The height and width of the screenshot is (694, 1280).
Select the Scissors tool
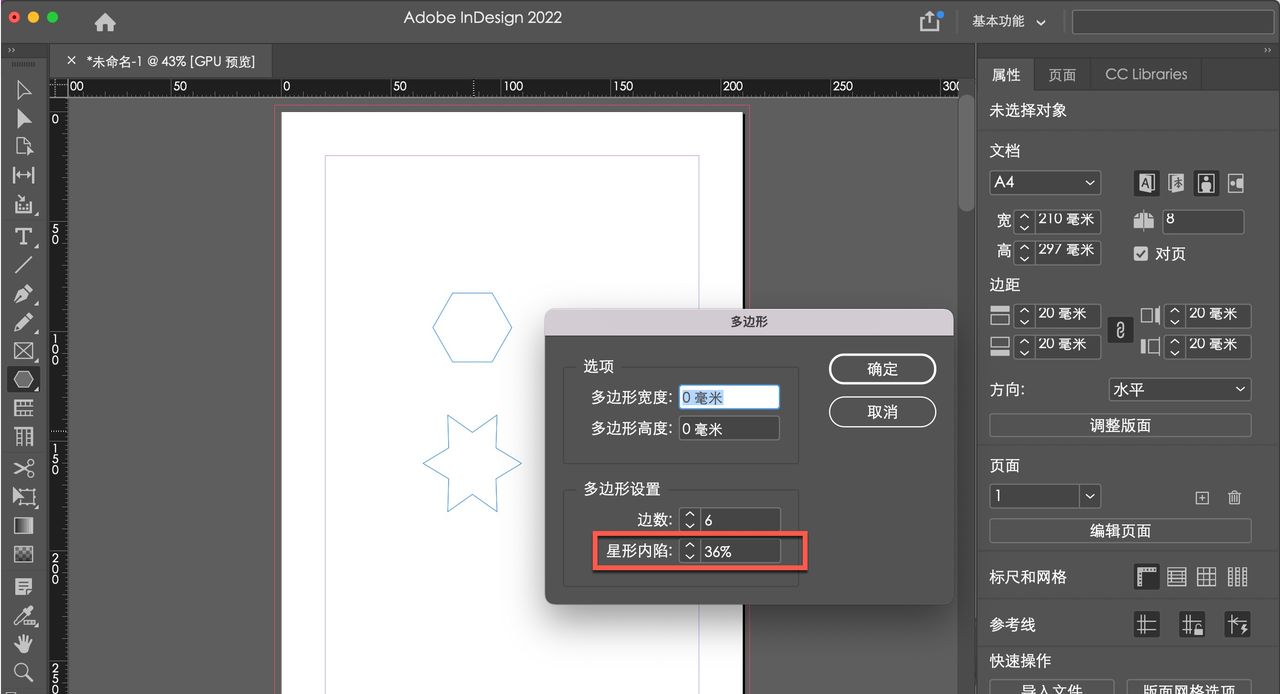(x=24, y=470)
